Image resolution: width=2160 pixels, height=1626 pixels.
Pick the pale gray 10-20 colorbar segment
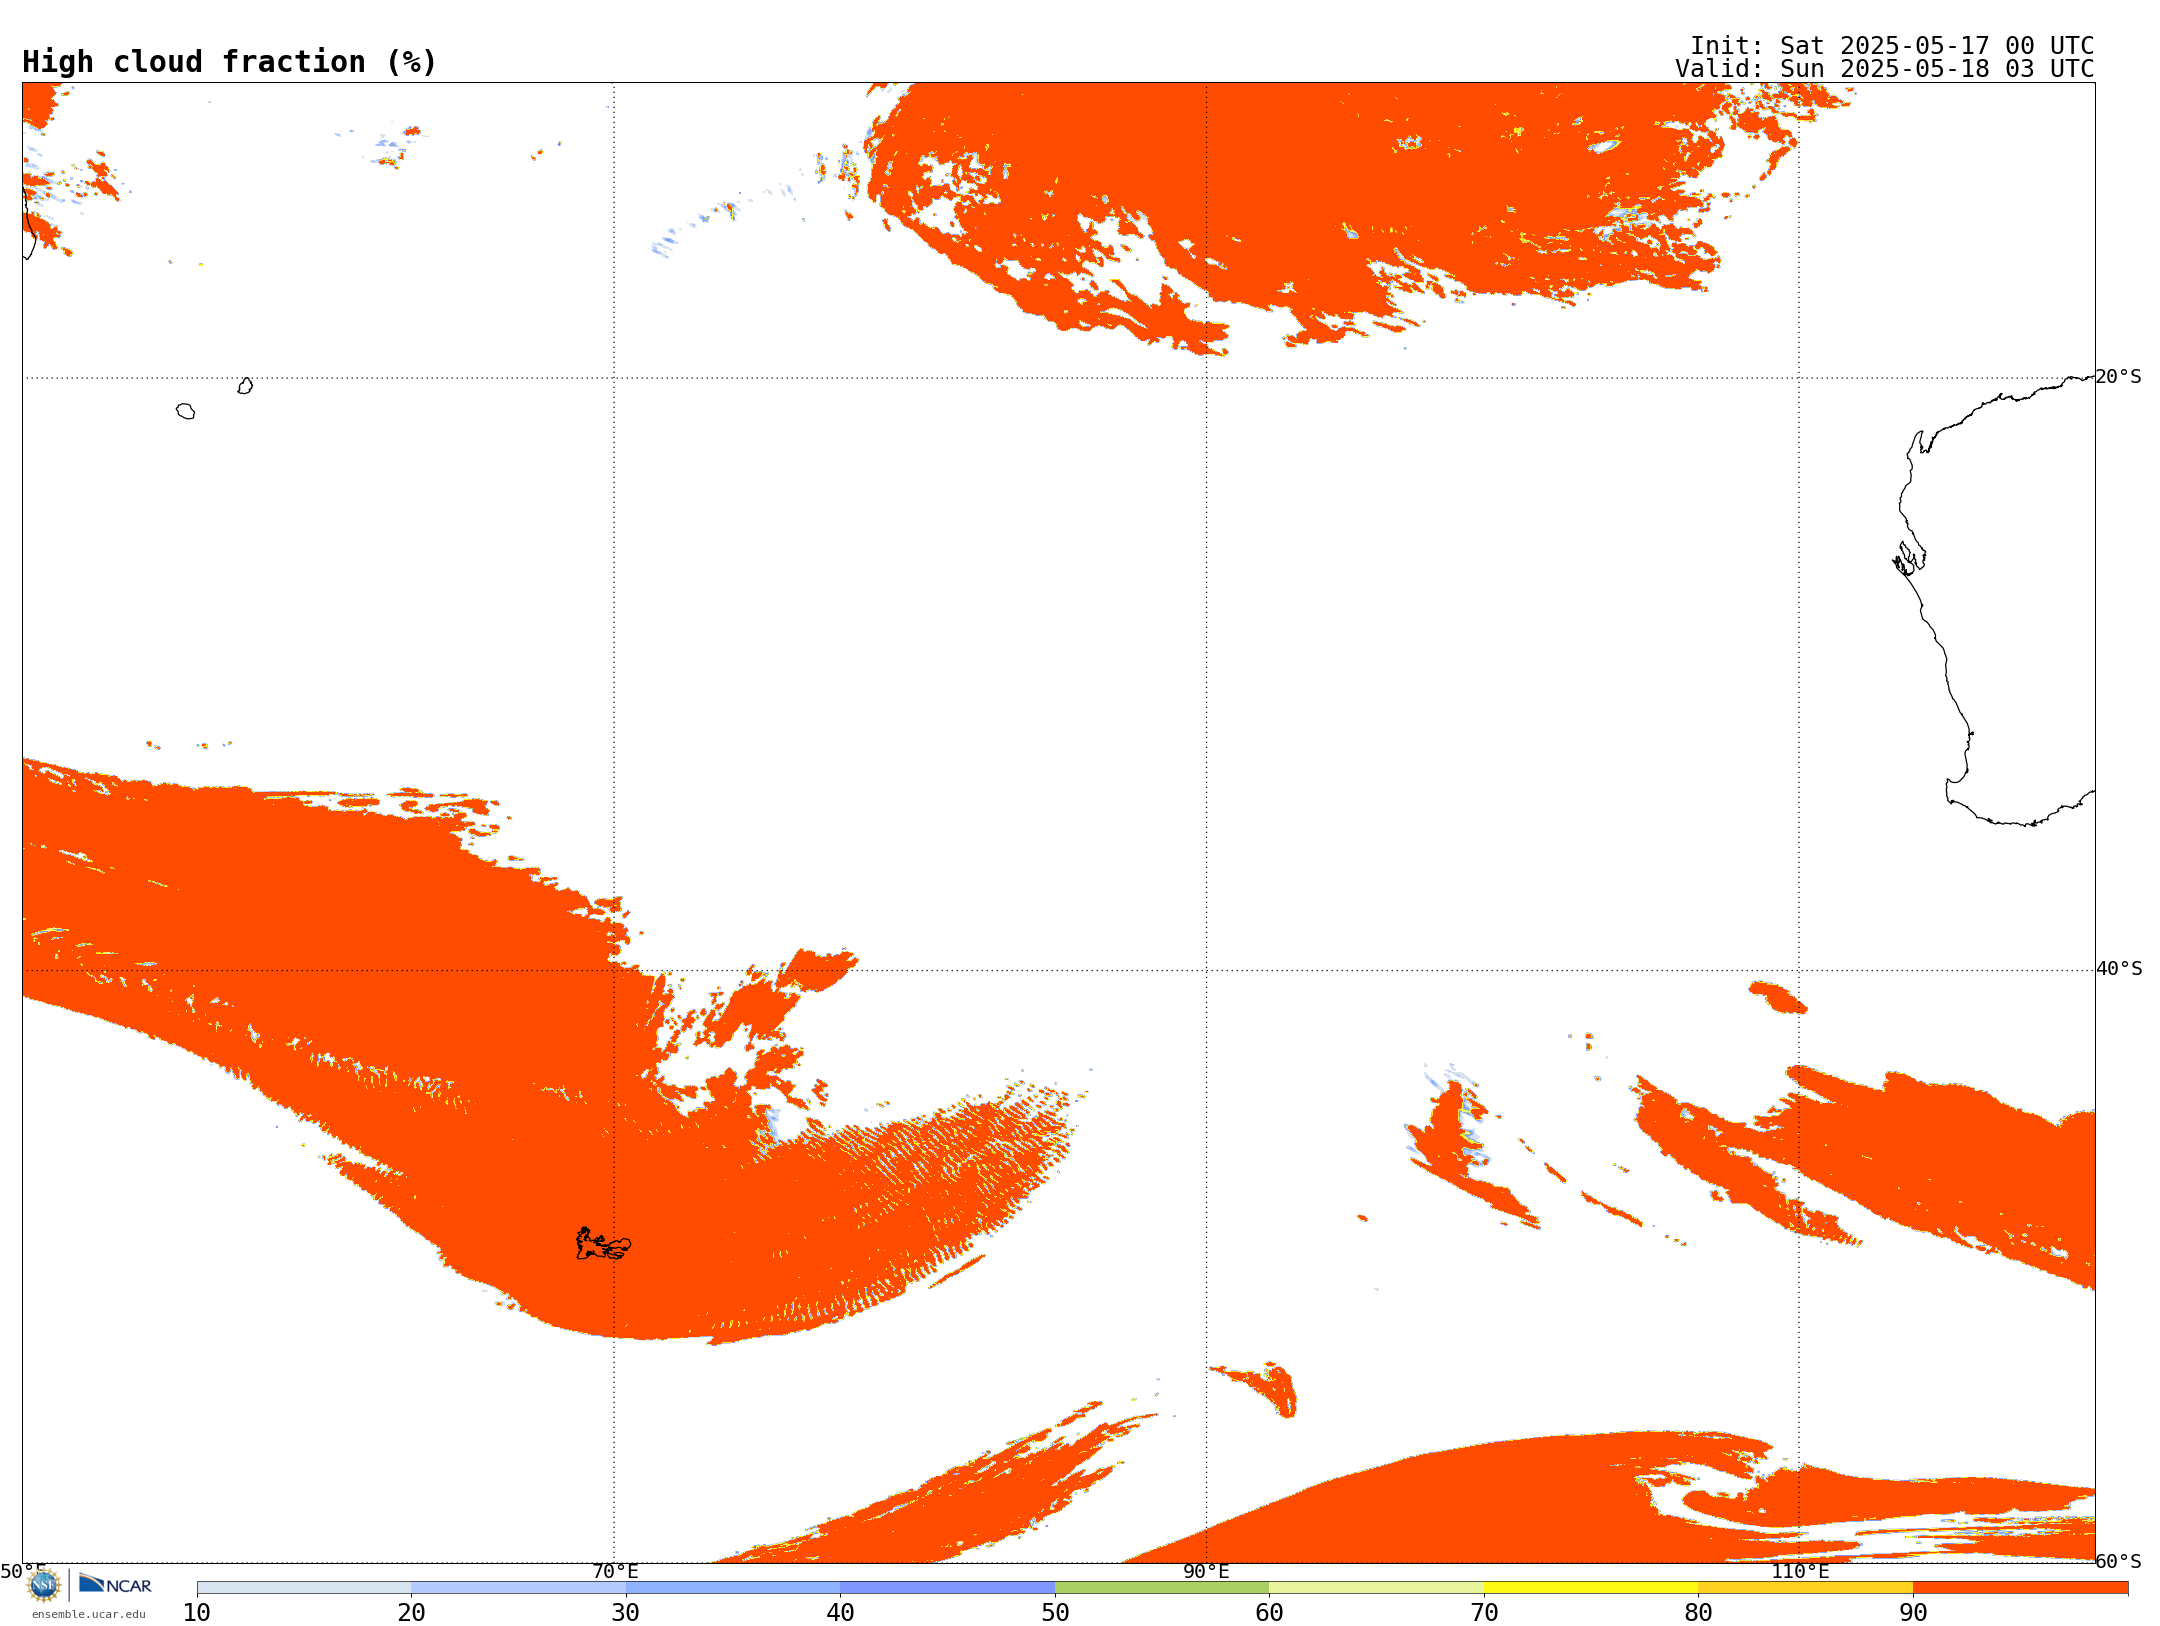[304, 1588]
